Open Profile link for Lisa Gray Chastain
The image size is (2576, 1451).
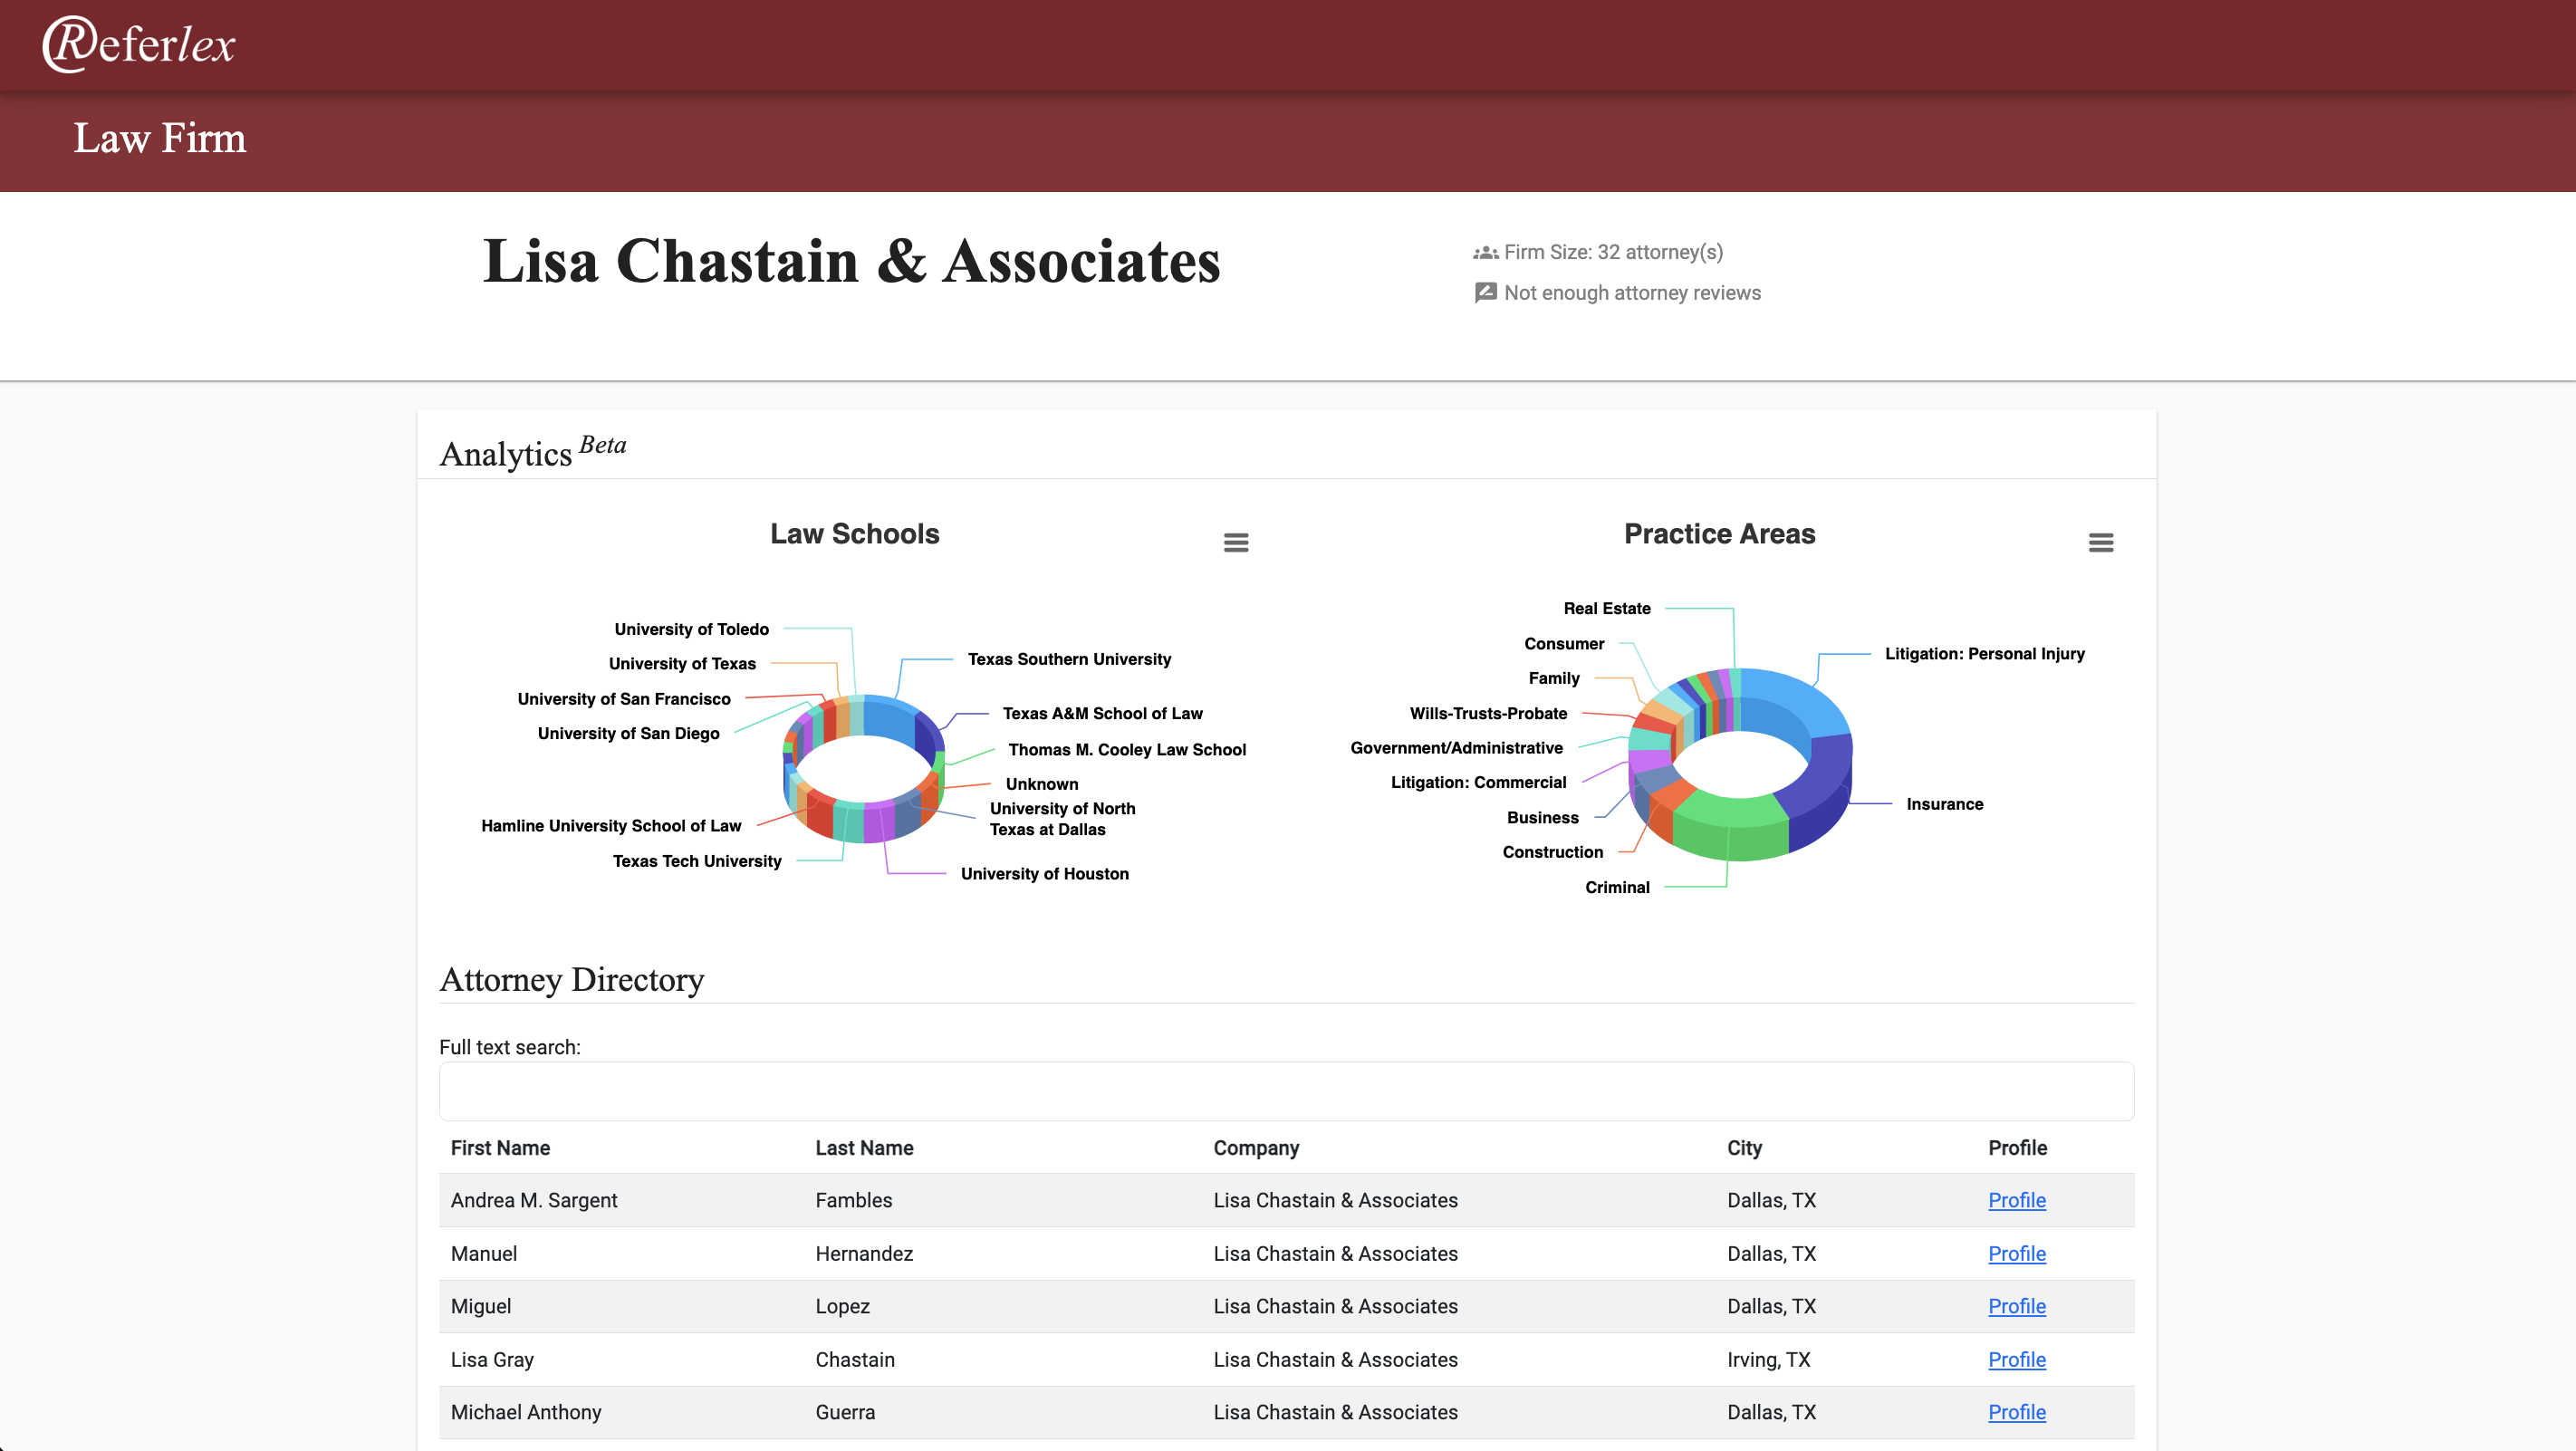pos(2016,1360)
